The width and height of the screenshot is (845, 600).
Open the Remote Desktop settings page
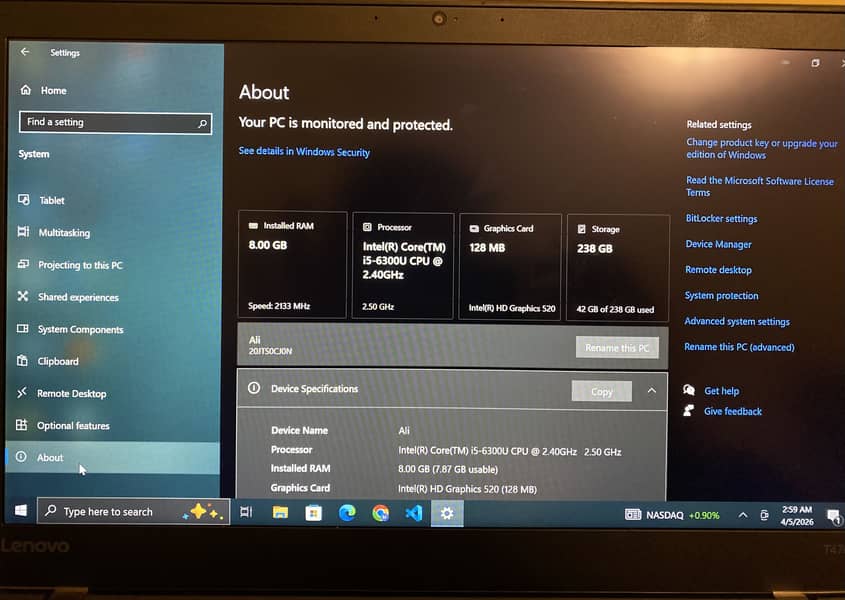tap(72, 394)
